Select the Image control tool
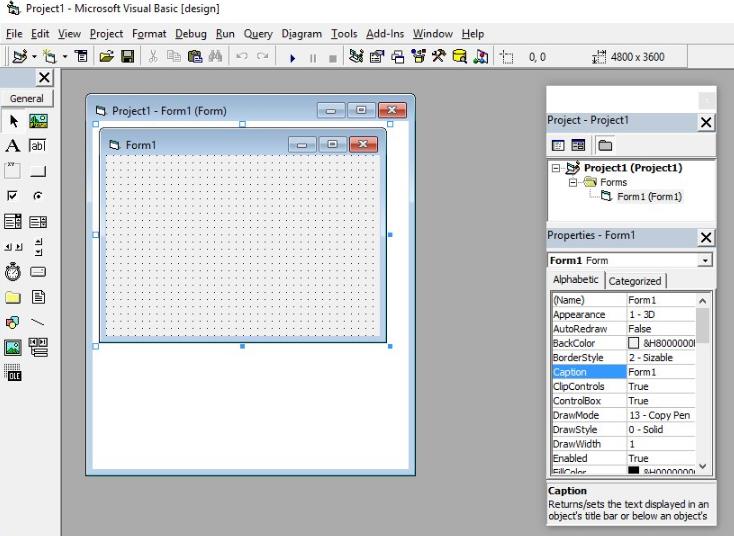 pyautogui.click(x=13, y=347)
